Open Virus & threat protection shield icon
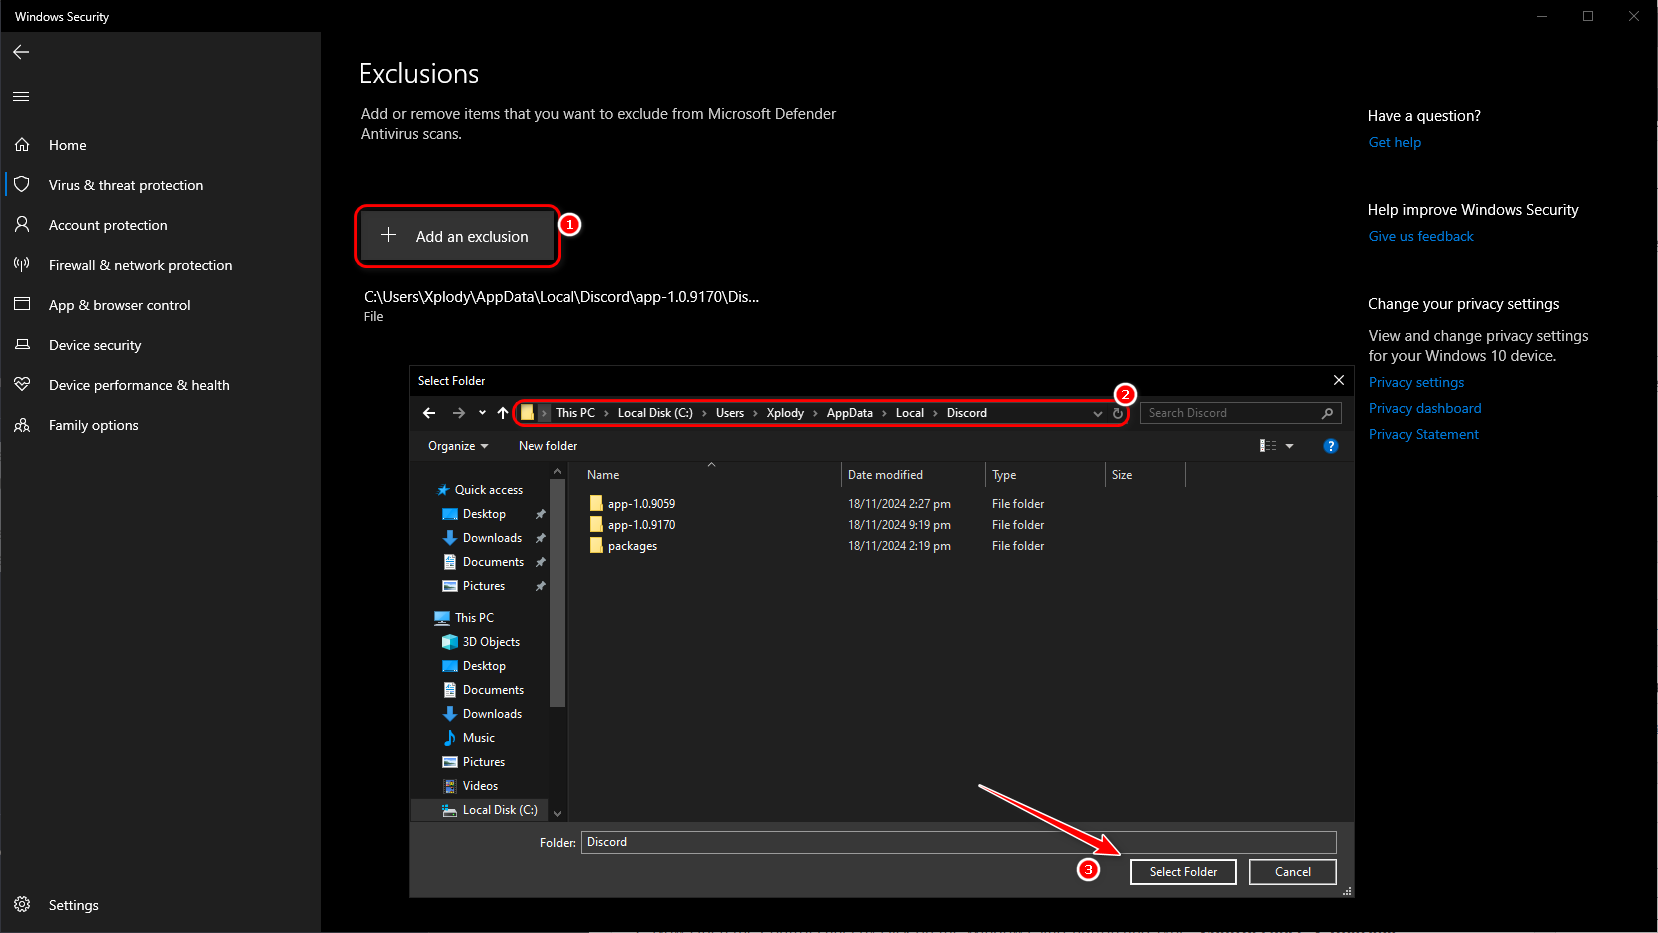 [x=22, y=185]
